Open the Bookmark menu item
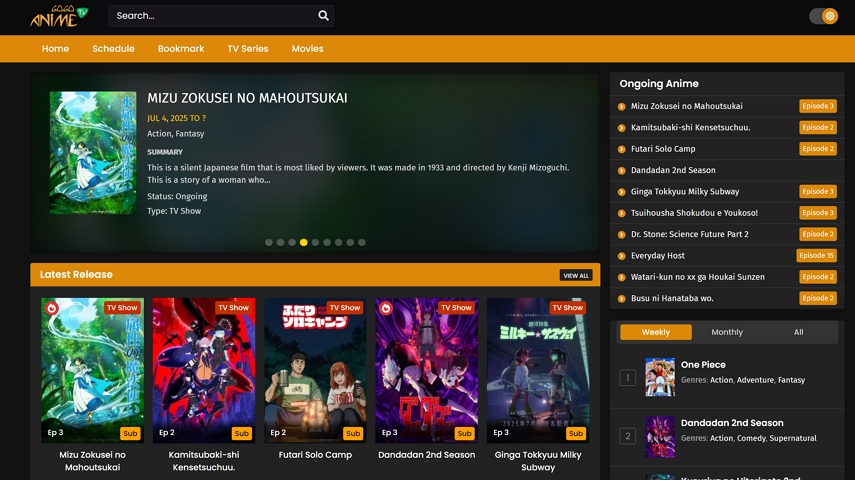Screen dimensions: 855x480 pos(181,49)
